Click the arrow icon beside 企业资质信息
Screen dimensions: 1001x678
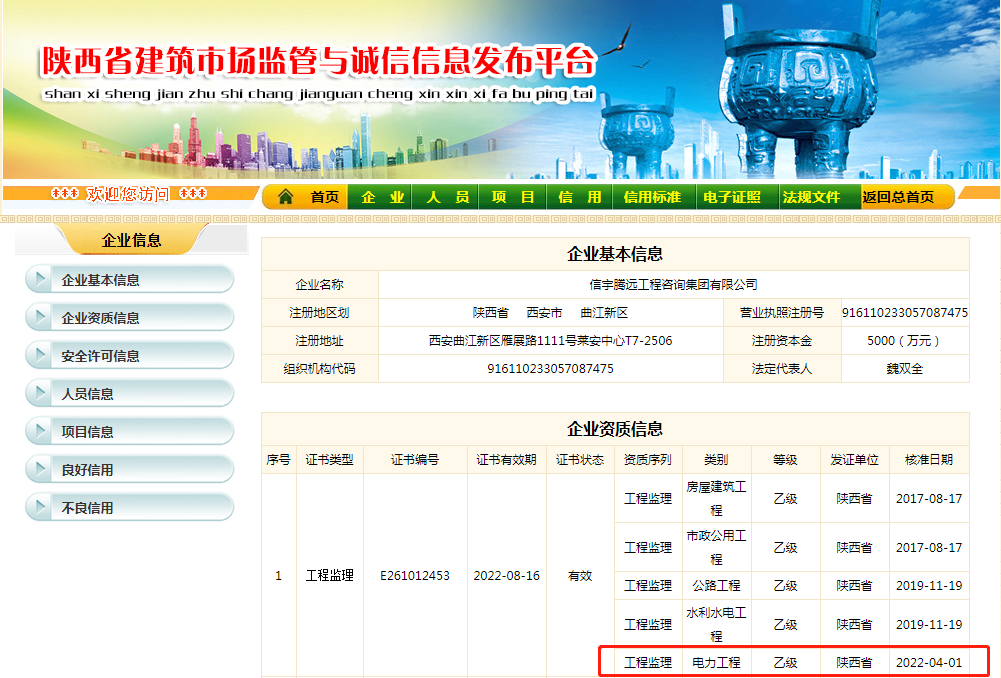pos(40,314)
